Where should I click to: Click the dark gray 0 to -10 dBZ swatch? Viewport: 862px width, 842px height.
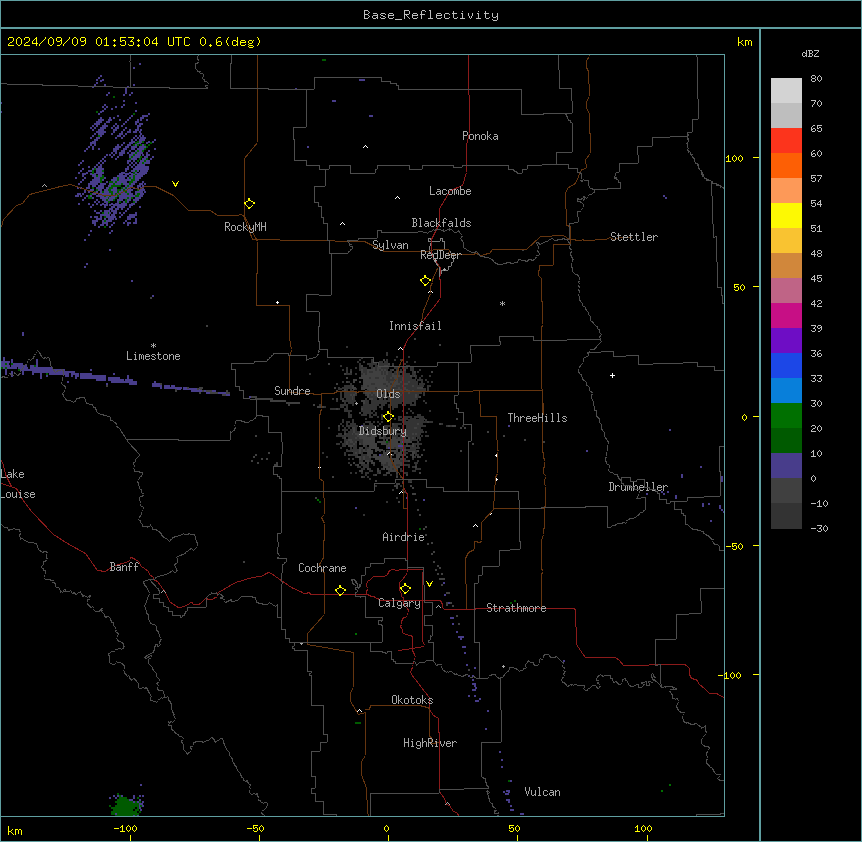786,491
